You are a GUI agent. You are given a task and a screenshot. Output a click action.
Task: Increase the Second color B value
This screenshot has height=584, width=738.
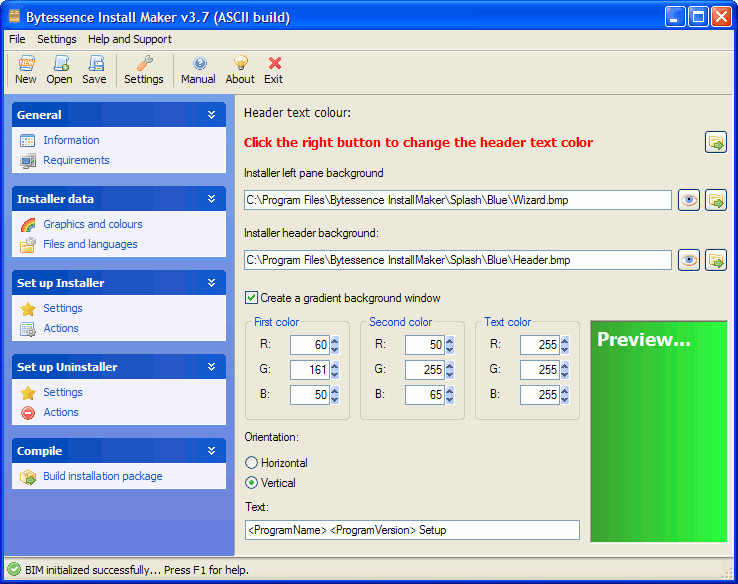[x=449, y=390]
